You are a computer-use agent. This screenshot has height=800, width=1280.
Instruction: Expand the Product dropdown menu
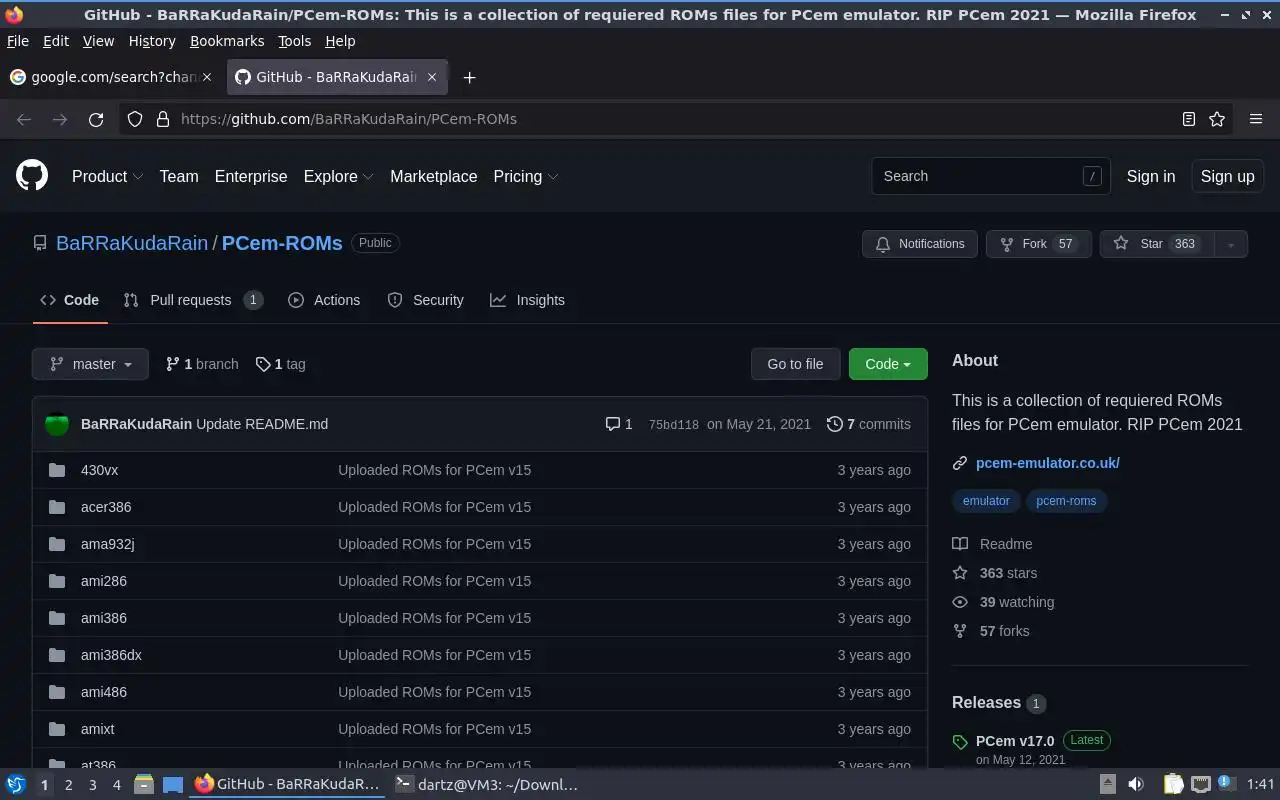pyautogui.click(x=107, y=176)
